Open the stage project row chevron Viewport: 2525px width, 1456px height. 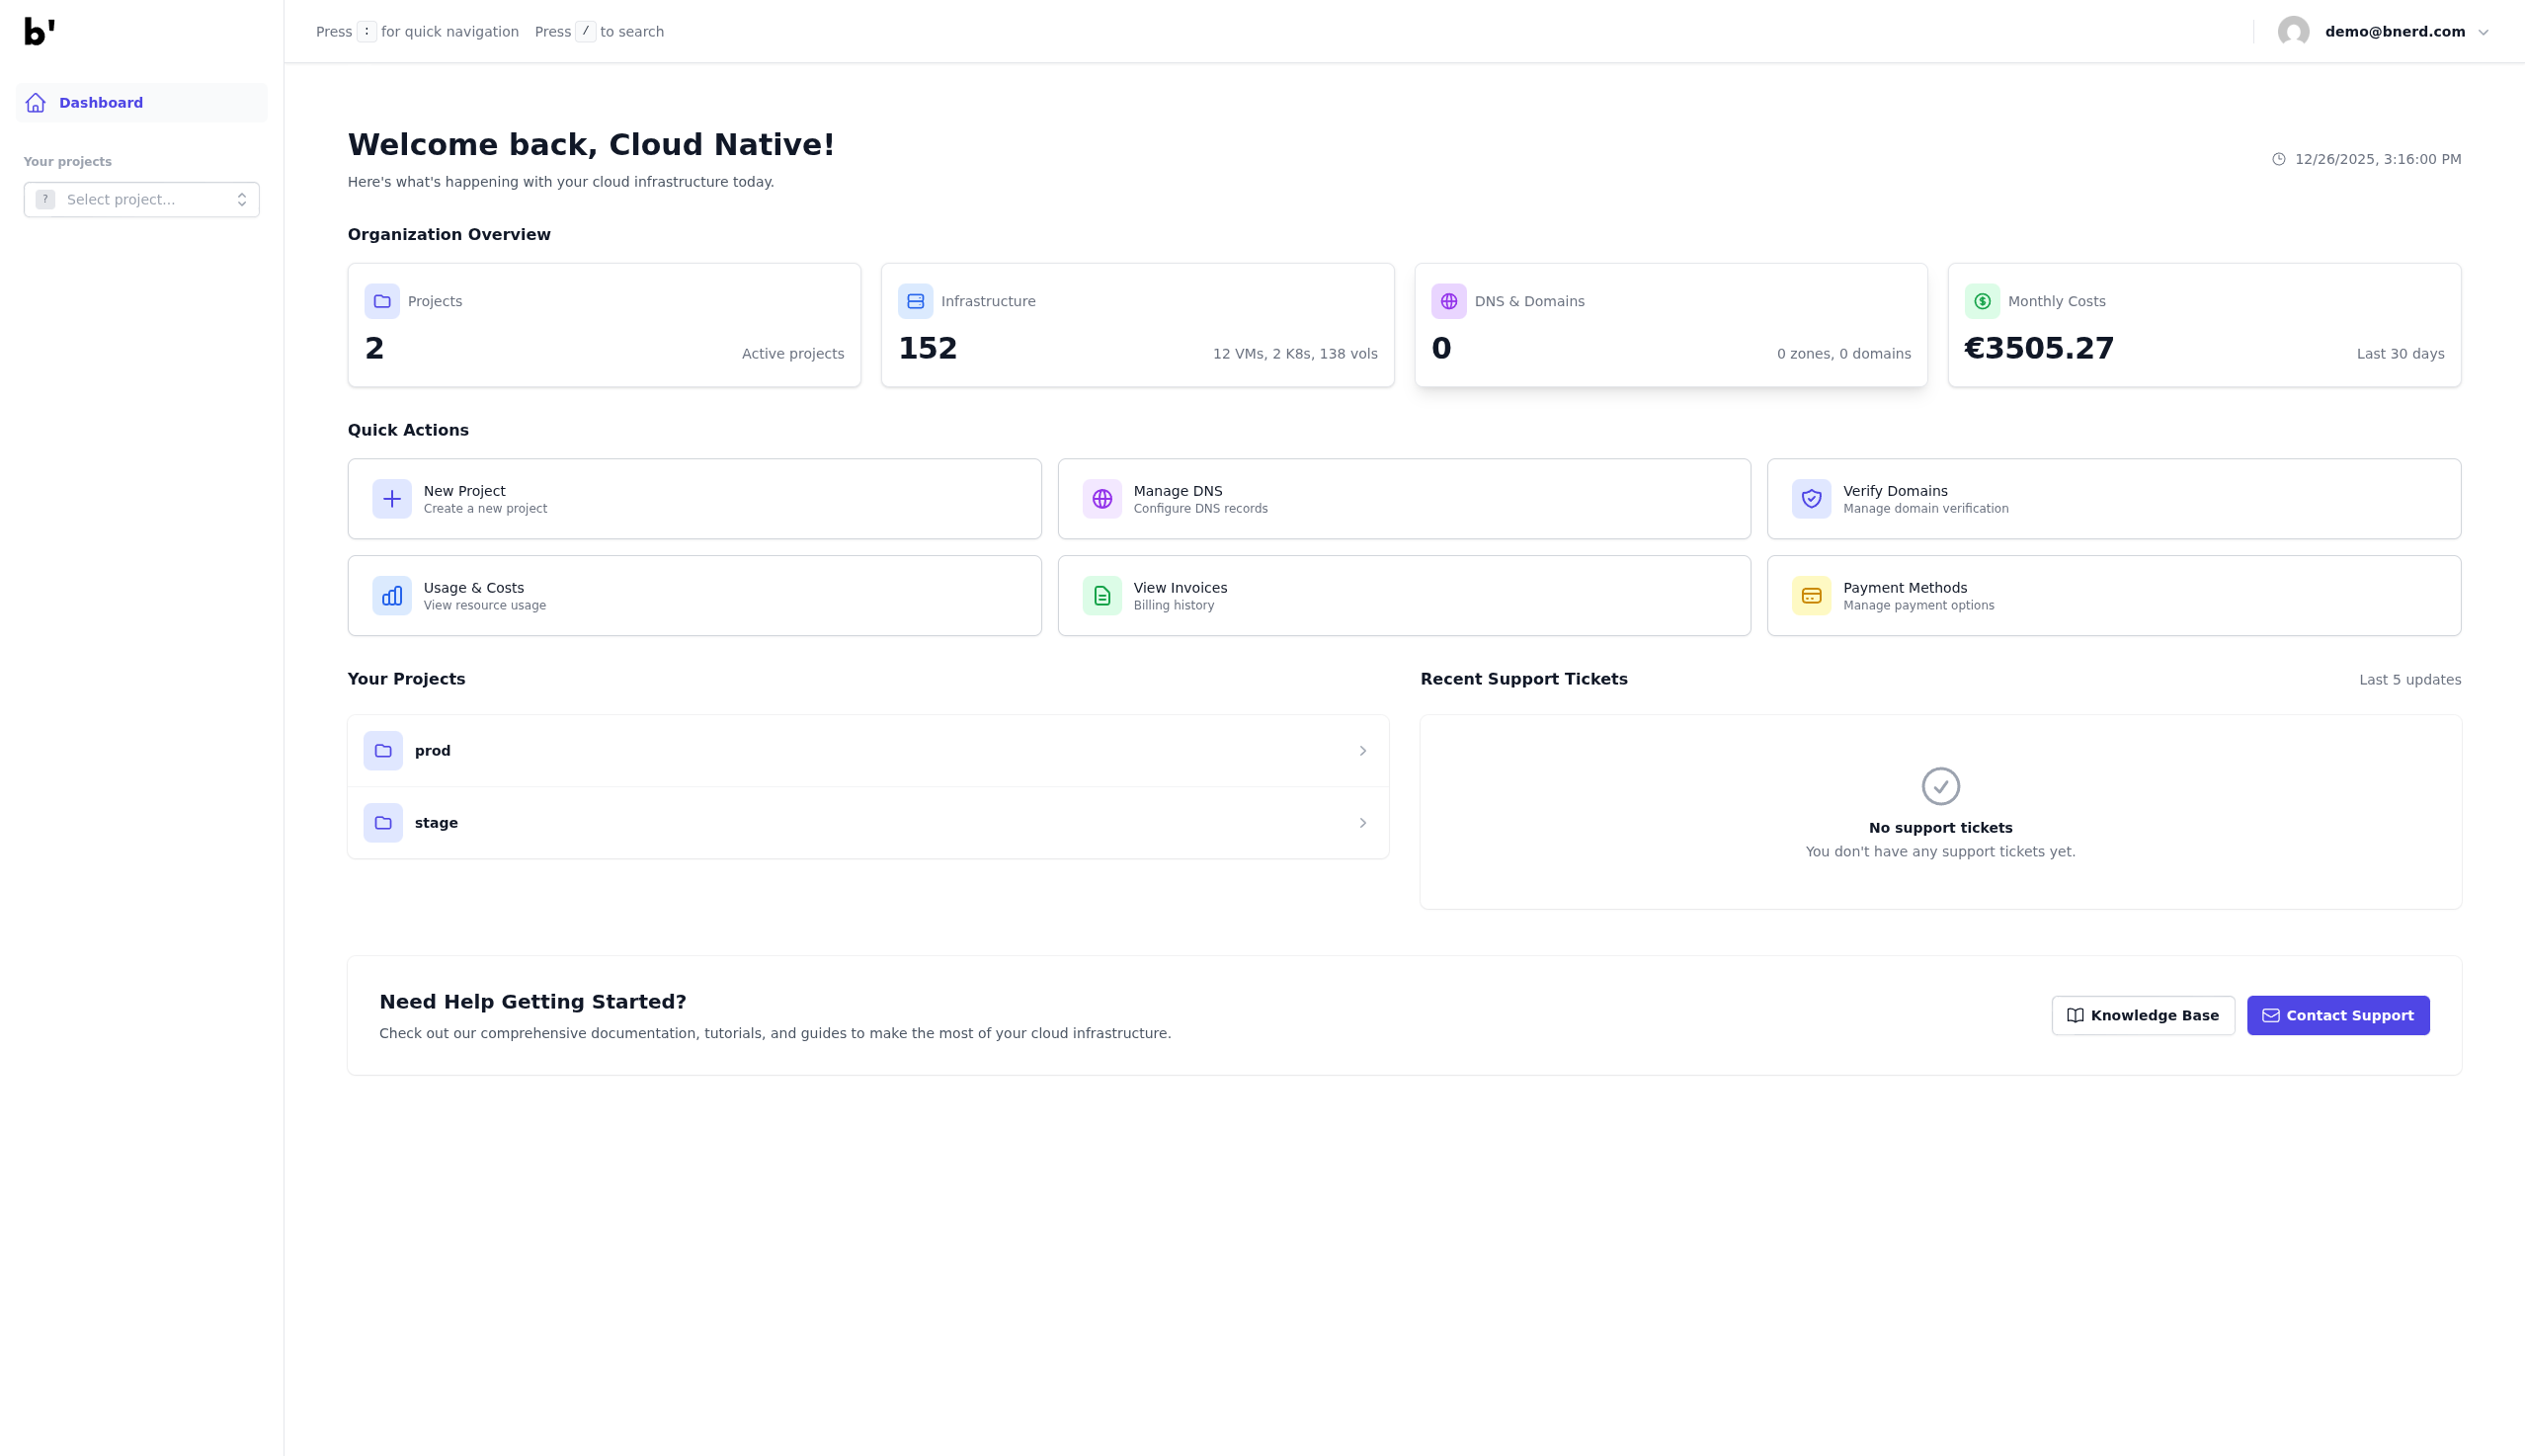coord(1362,823)
